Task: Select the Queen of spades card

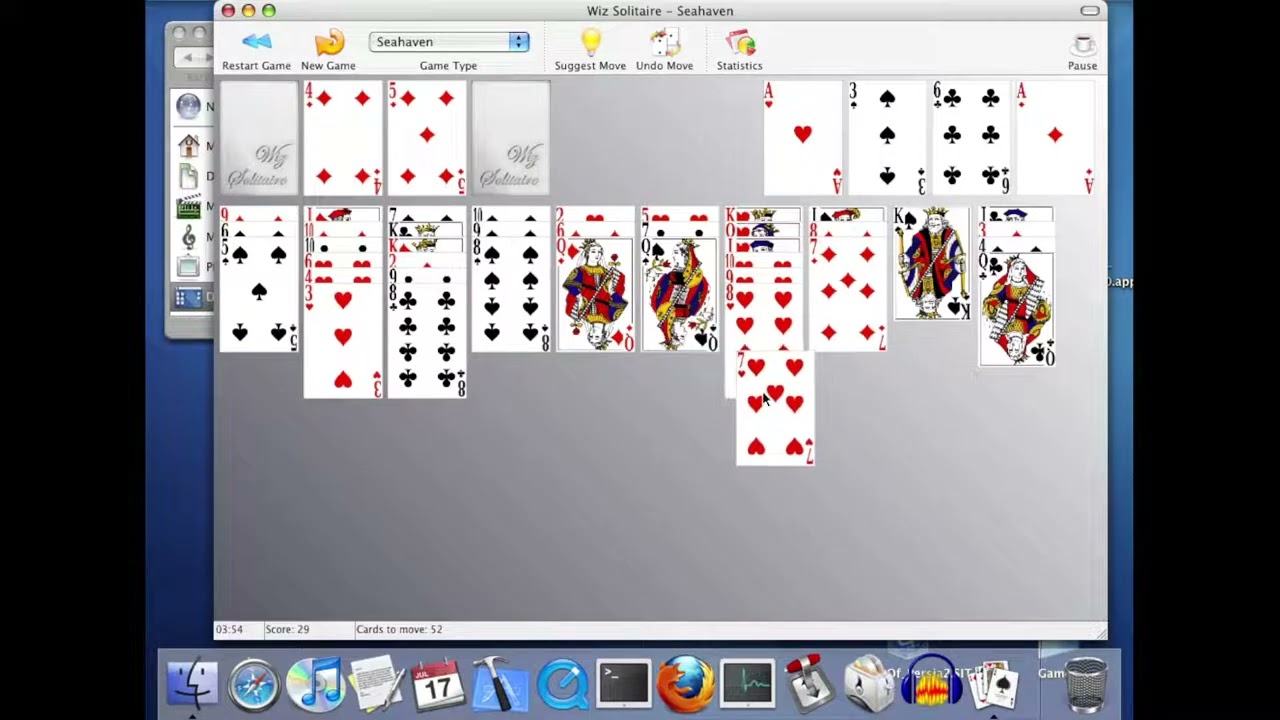Action: point(679,295)
